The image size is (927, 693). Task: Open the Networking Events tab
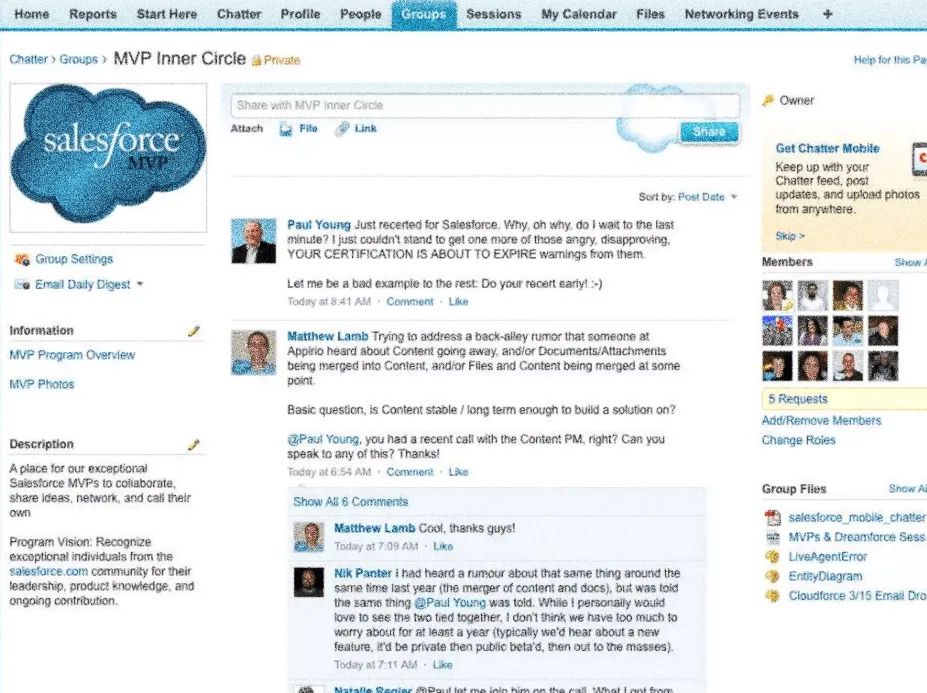coord(741,14)
